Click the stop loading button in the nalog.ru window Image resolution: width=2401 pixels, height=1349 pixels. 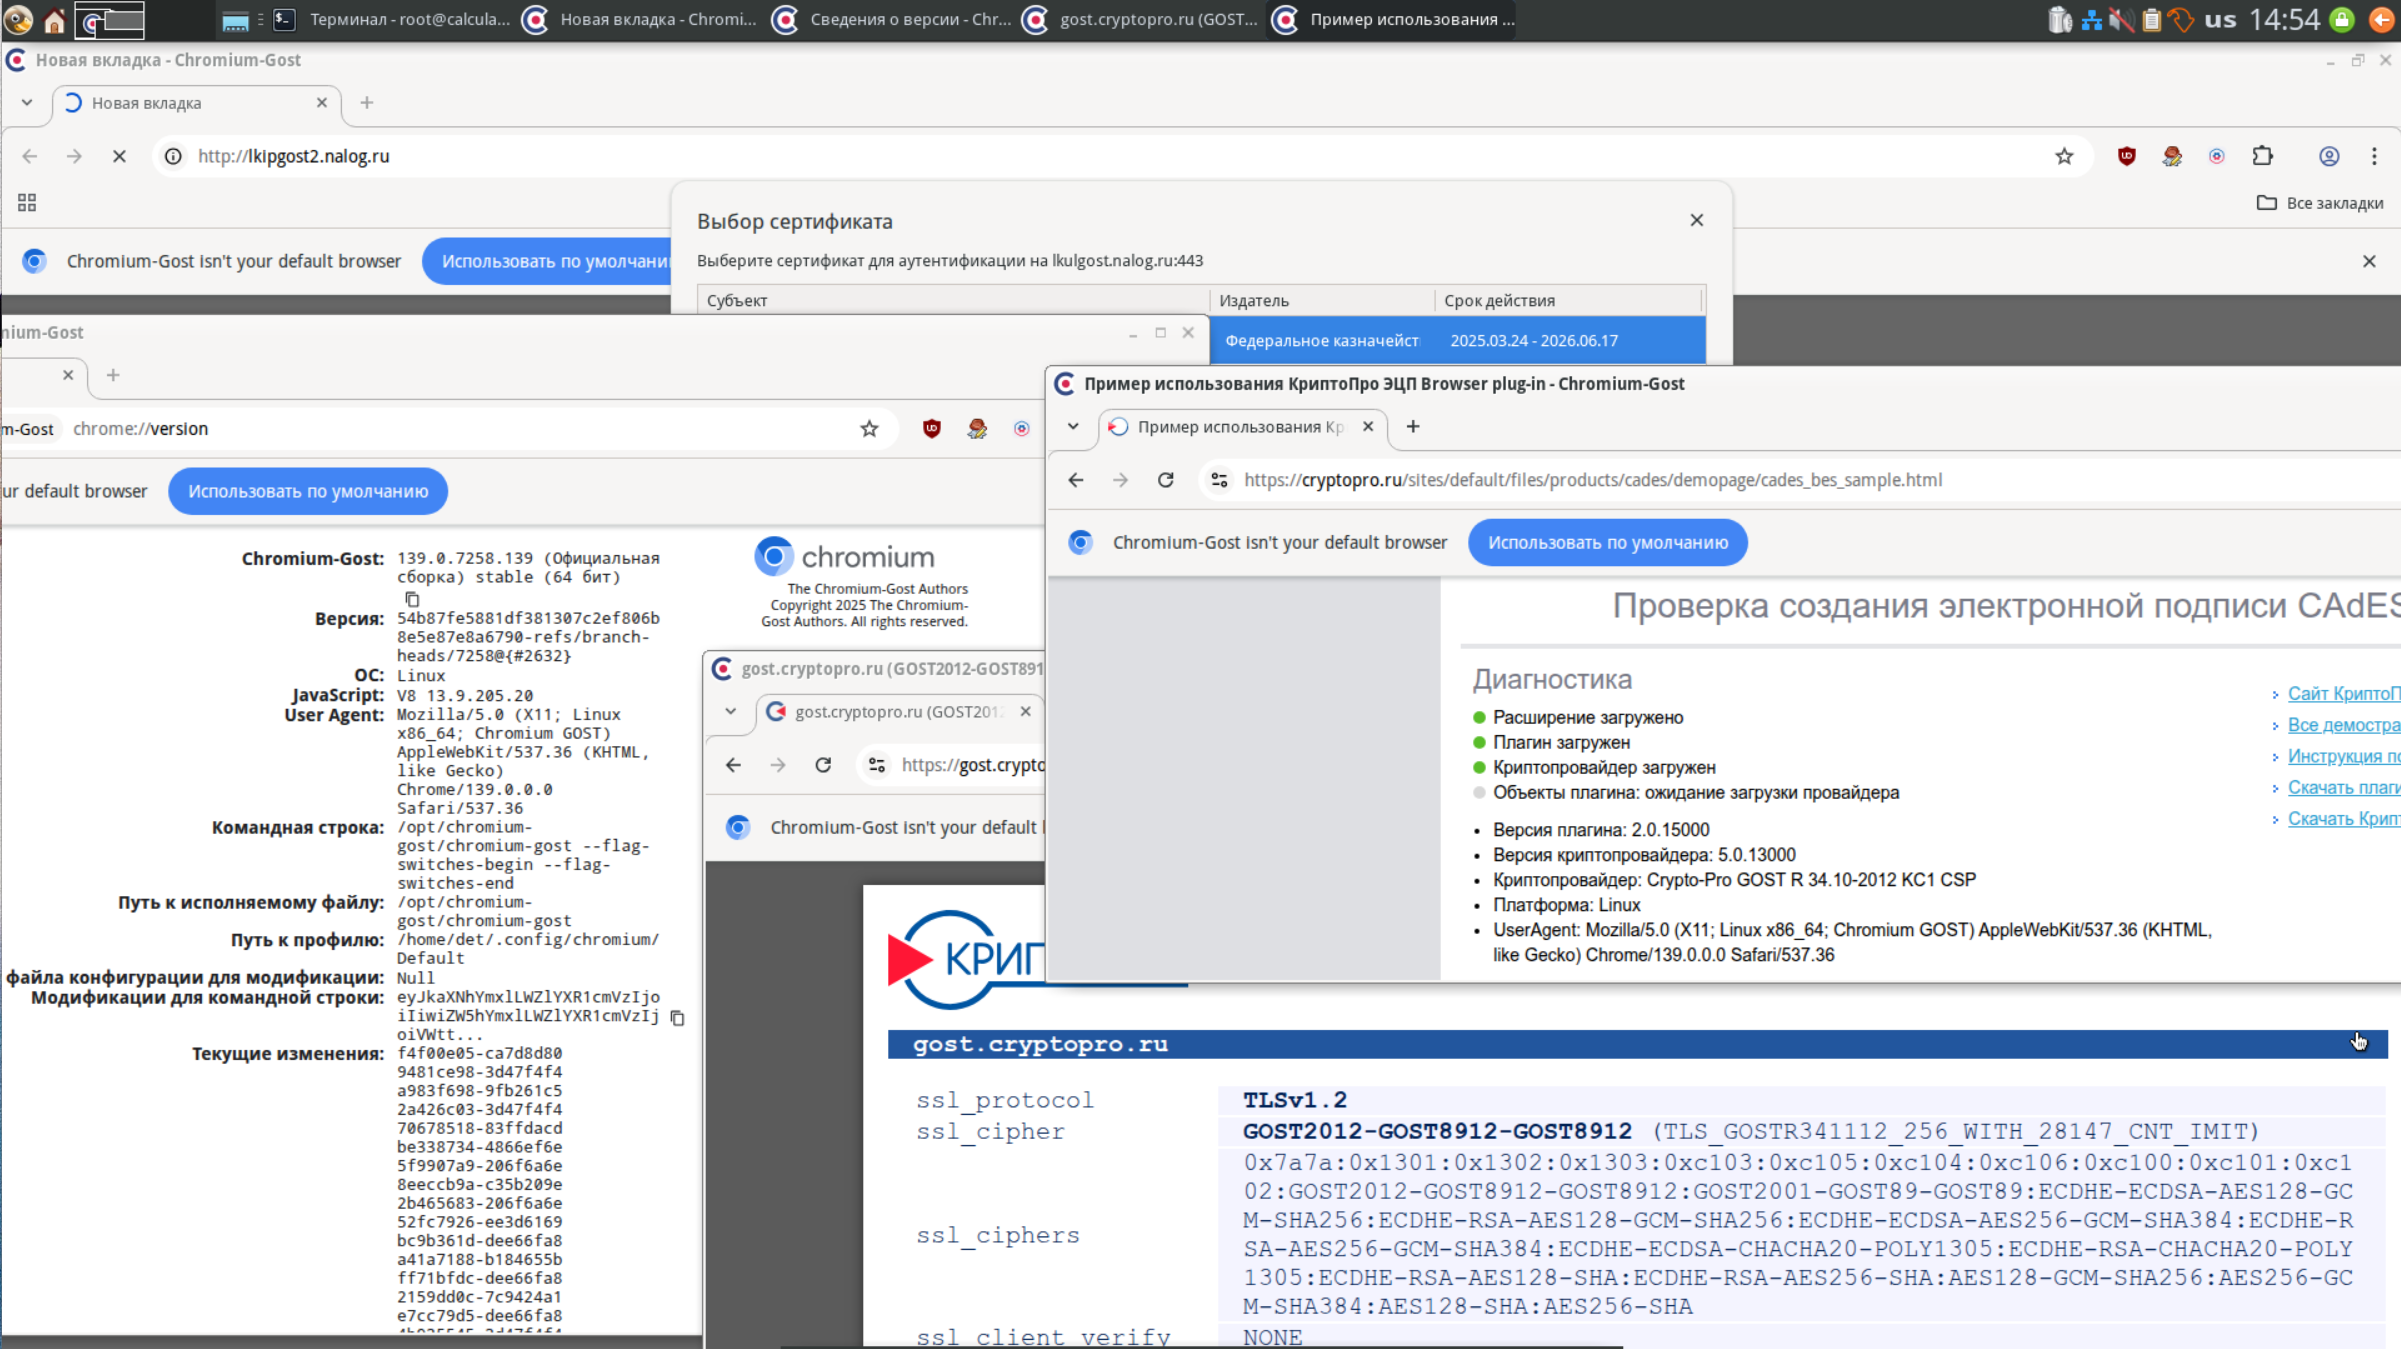pos(119,156)
